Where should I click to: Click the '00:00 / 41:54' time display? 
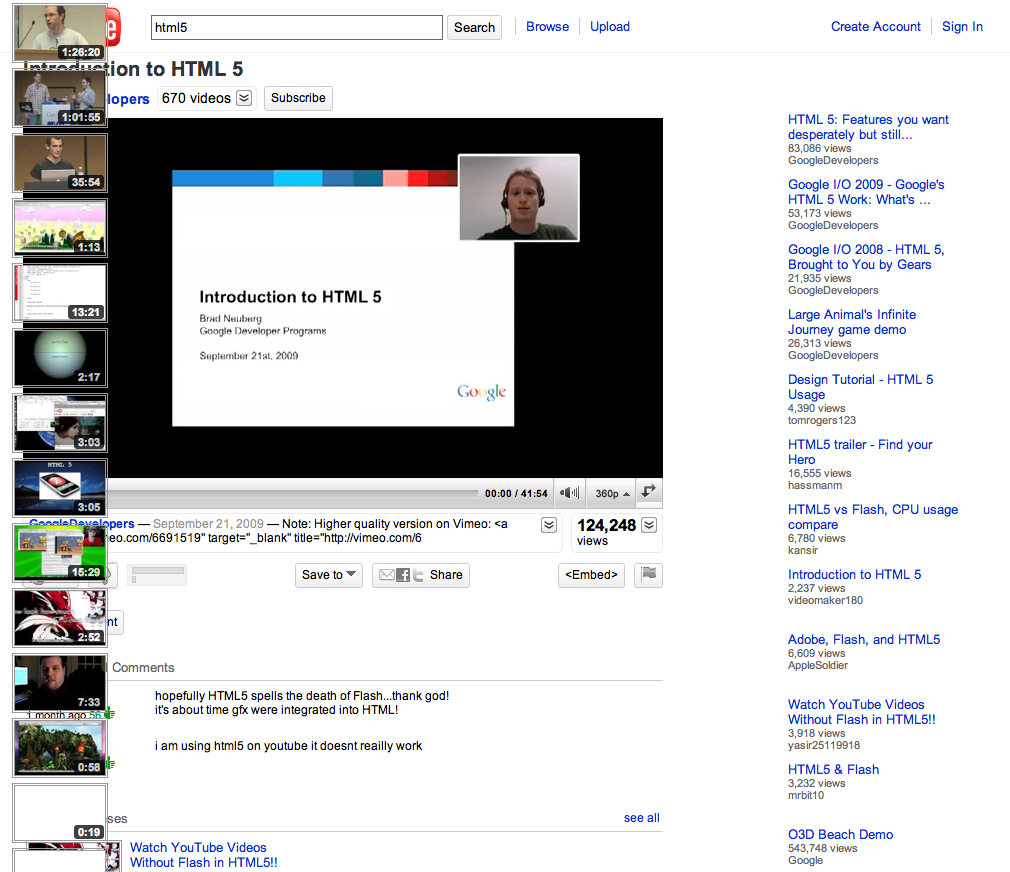[516, 493]
